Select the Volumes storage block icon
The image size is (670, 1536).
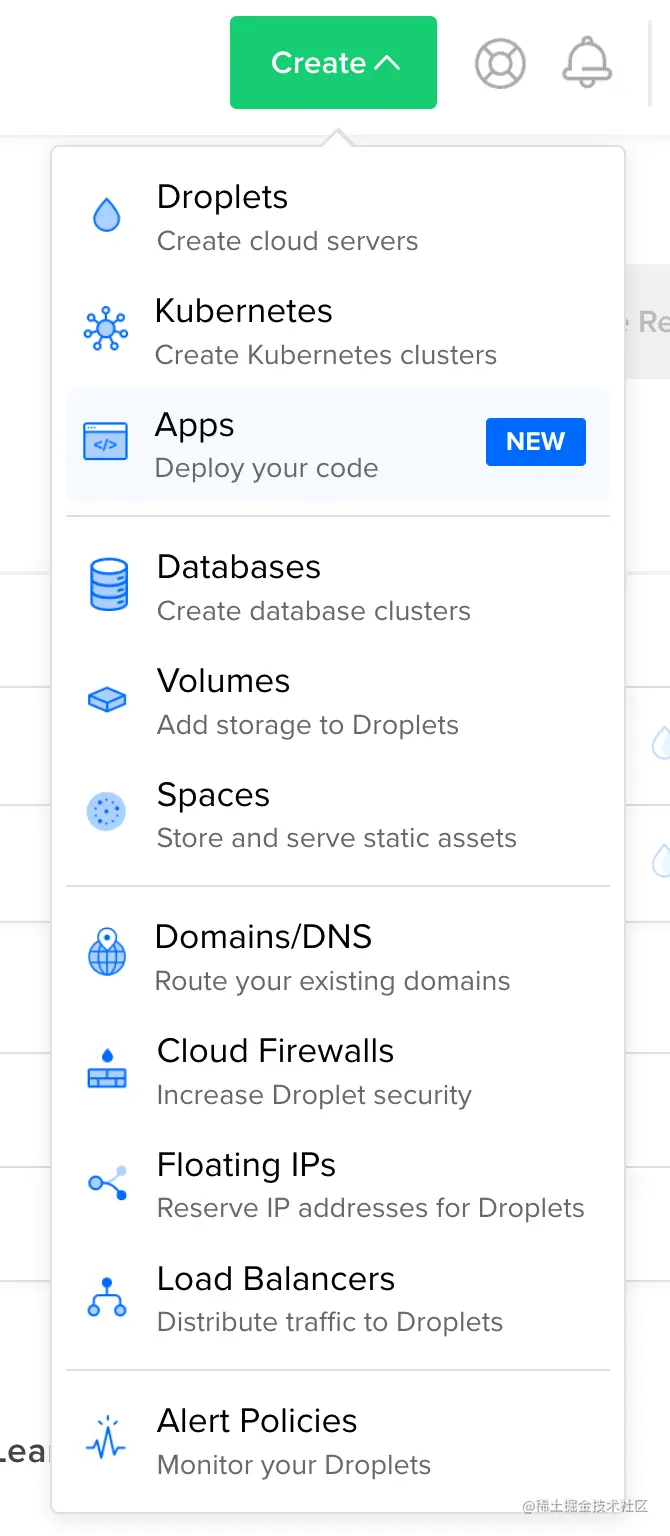click(x=107, y=698)
